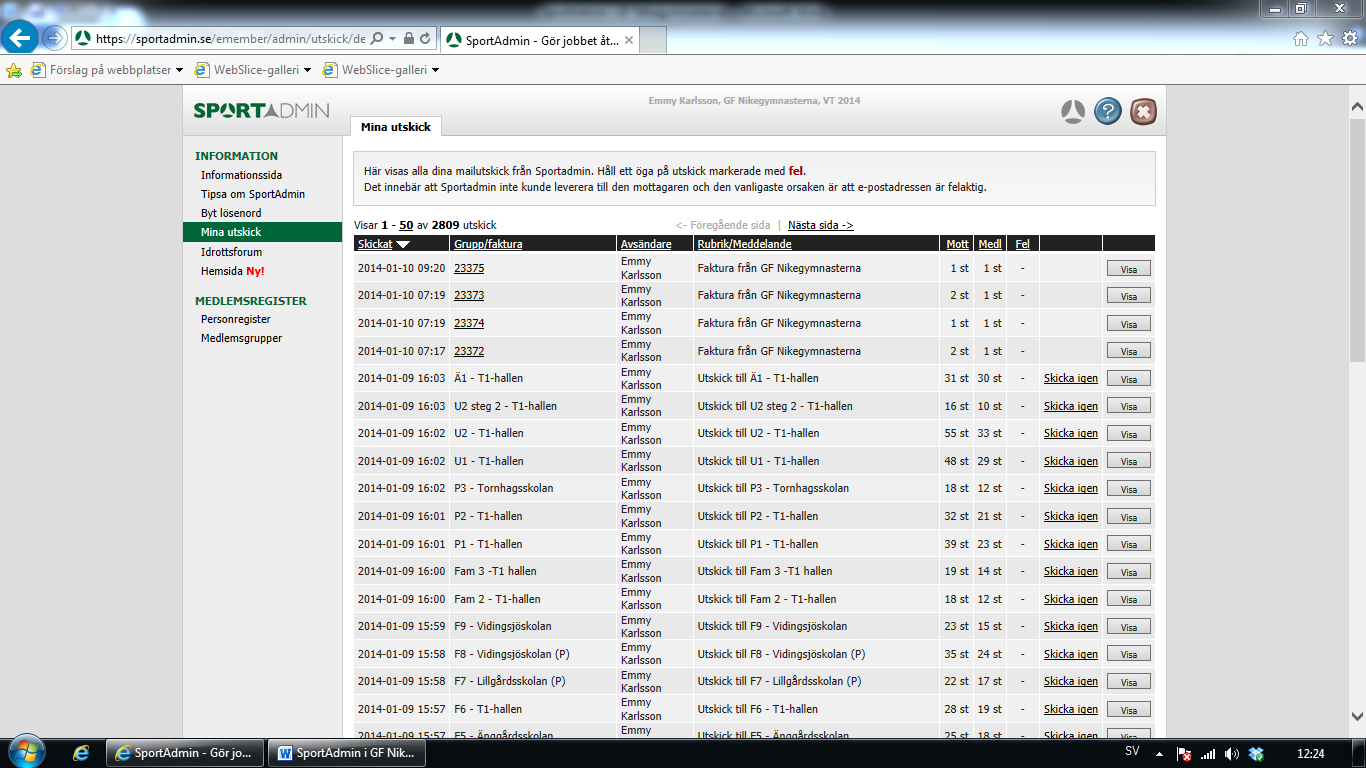Viewport: 1366px width, 768px height.
Task: Open invoice 23373 link
Action: click(x=469, y=295)
